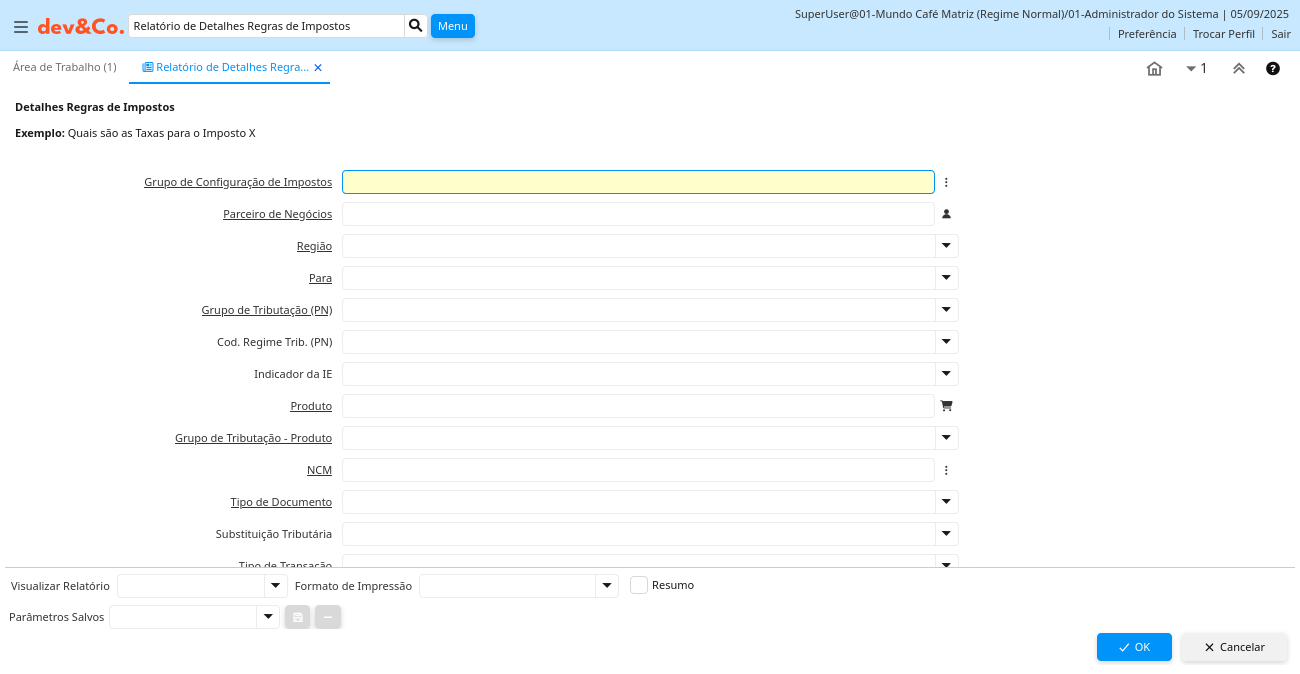Screen dimensions: 1300x674
Task: Open the hamburger menu icon
Action: [x=20, y=27]
